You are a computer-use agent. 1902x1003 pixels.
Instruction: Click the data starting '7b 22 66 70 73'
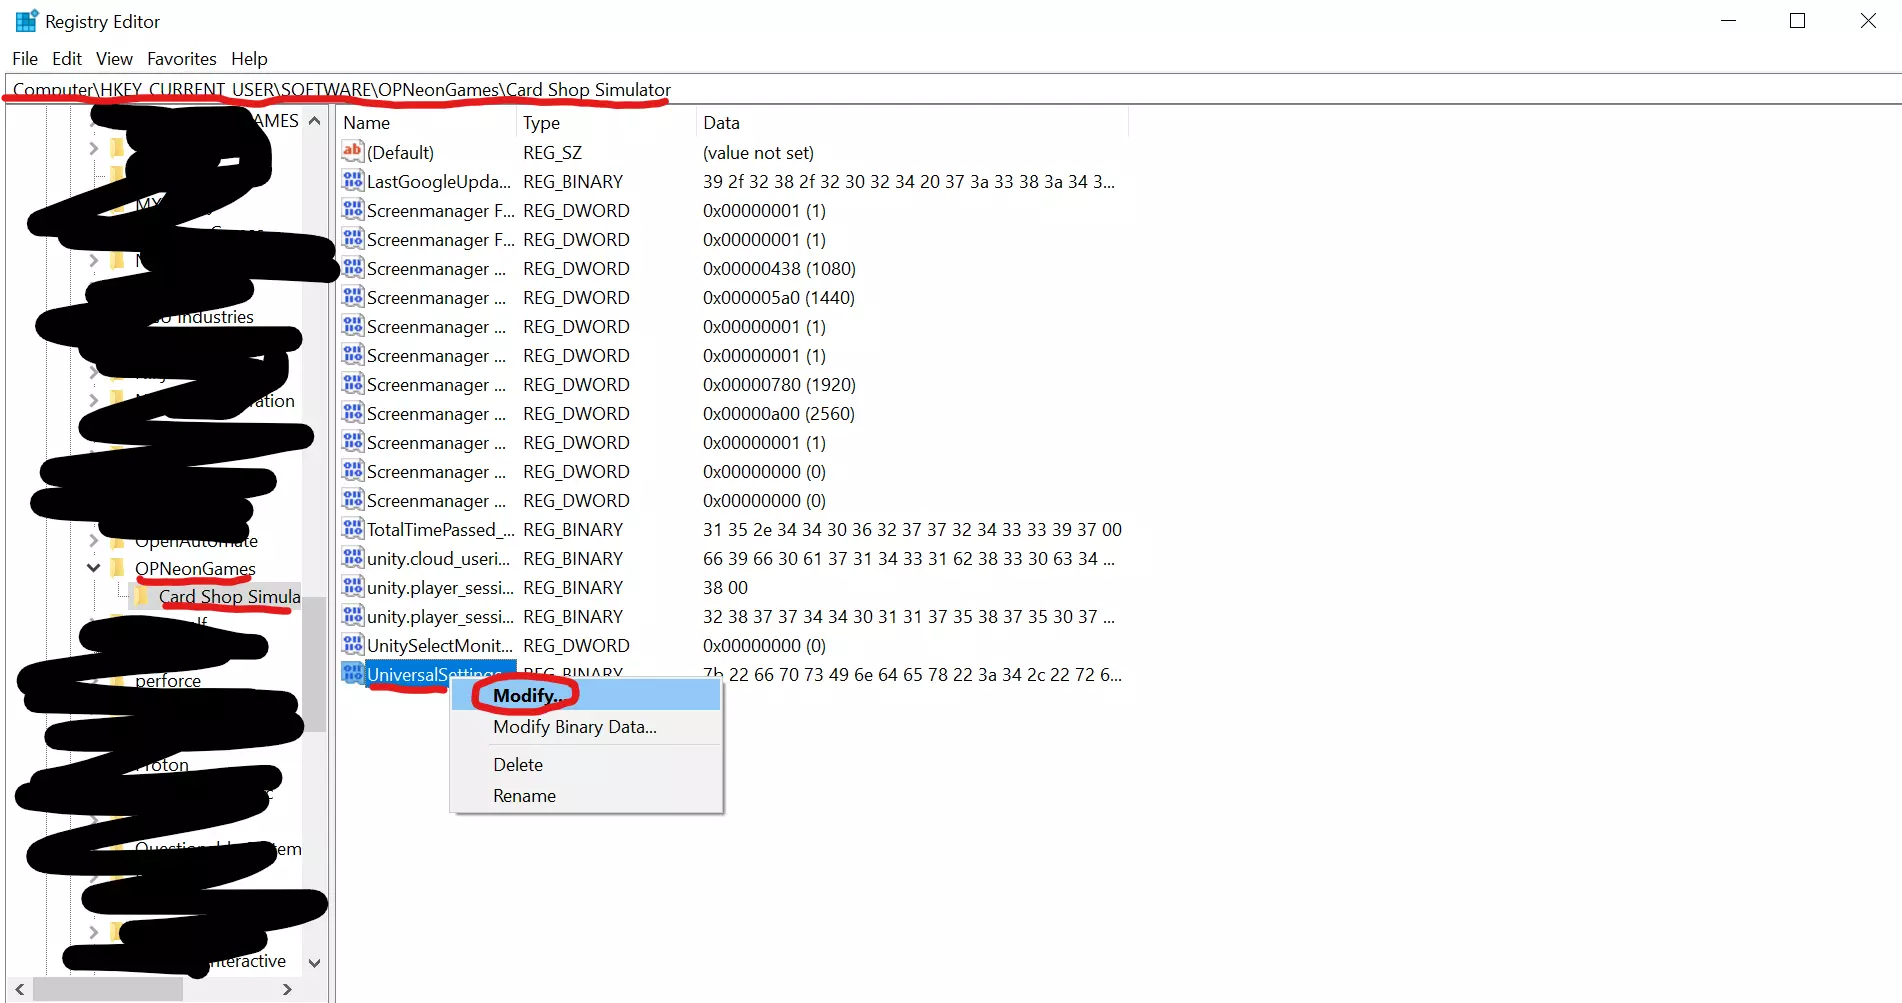coord(912,674)
